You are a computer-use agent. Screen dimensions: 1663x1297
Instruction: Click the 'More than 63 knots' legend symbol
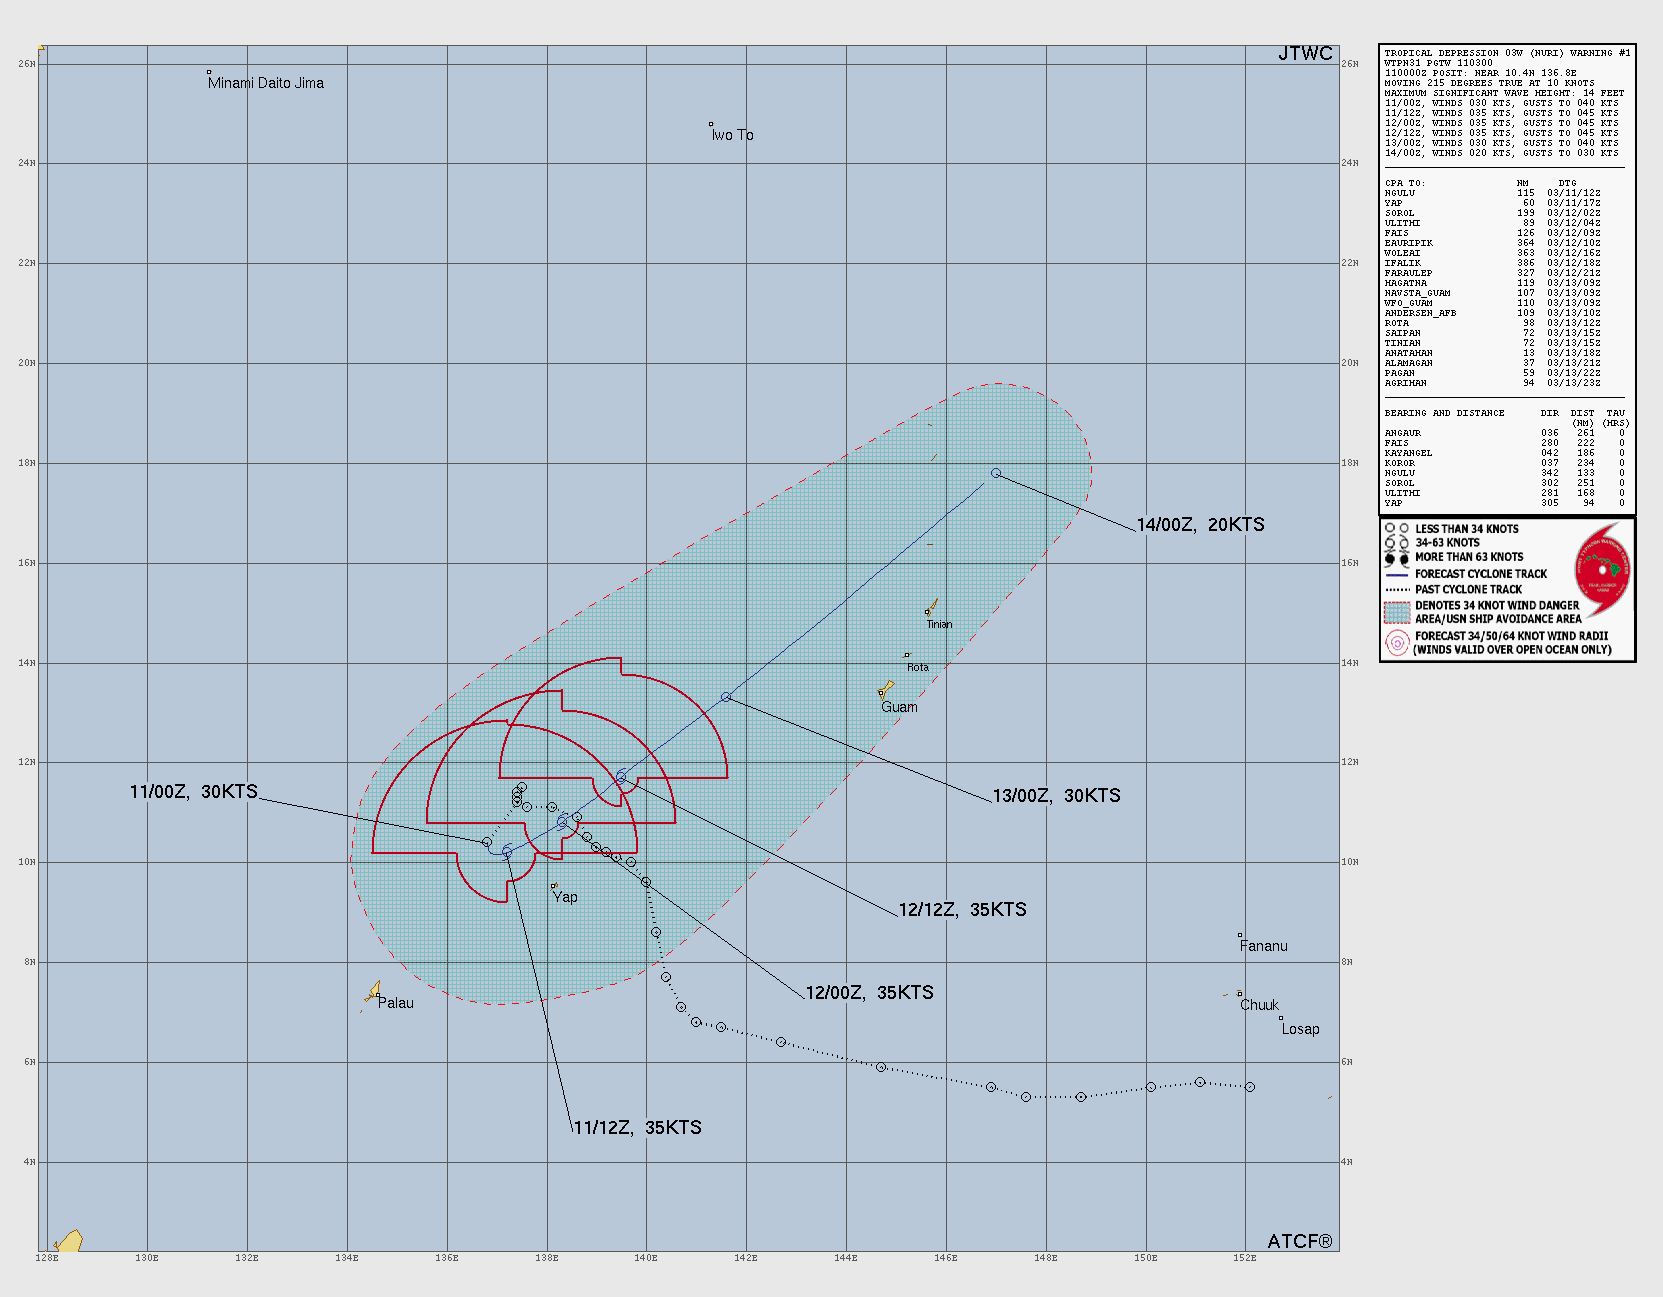pyautogui.click(x=1396, y=558)
